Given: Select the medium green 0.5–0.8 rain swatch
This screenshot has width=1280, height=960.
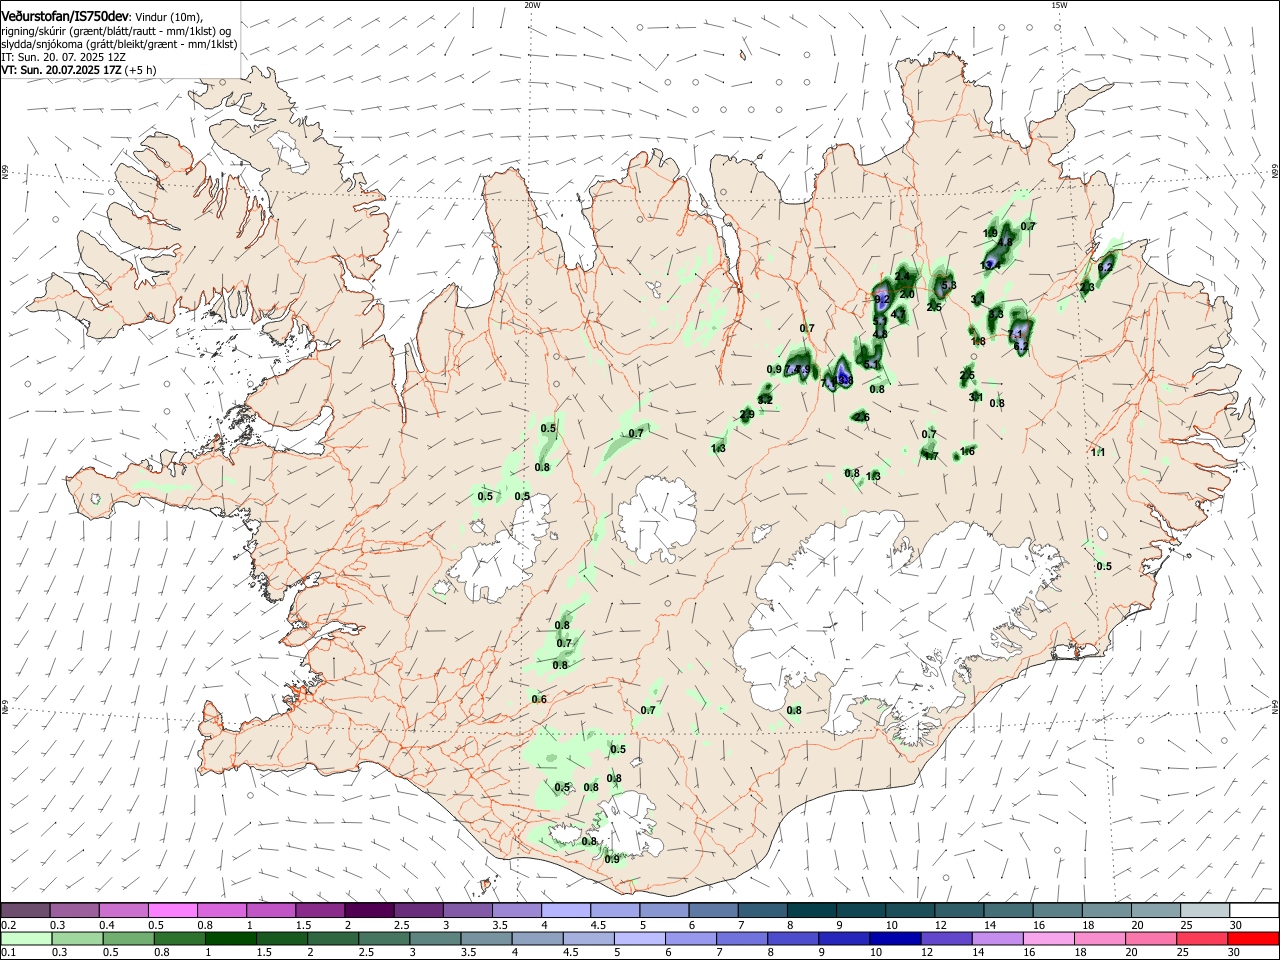Looking at the screenshot, I should coord(130,938).
